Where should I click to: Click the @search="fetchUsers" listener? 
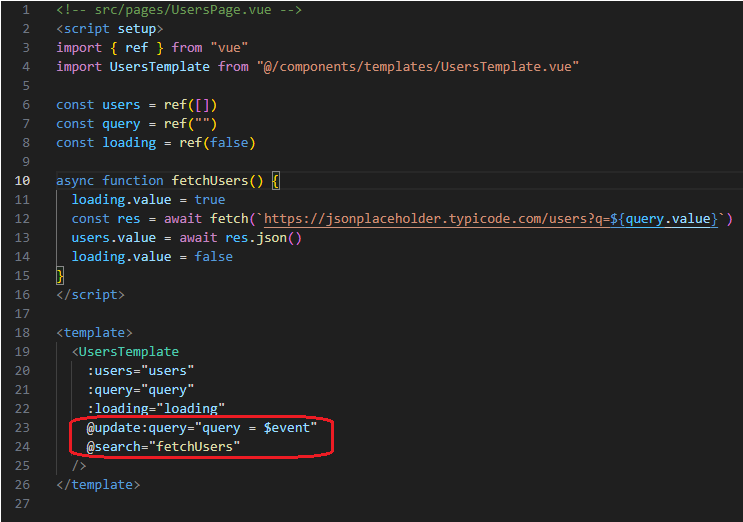164,447
